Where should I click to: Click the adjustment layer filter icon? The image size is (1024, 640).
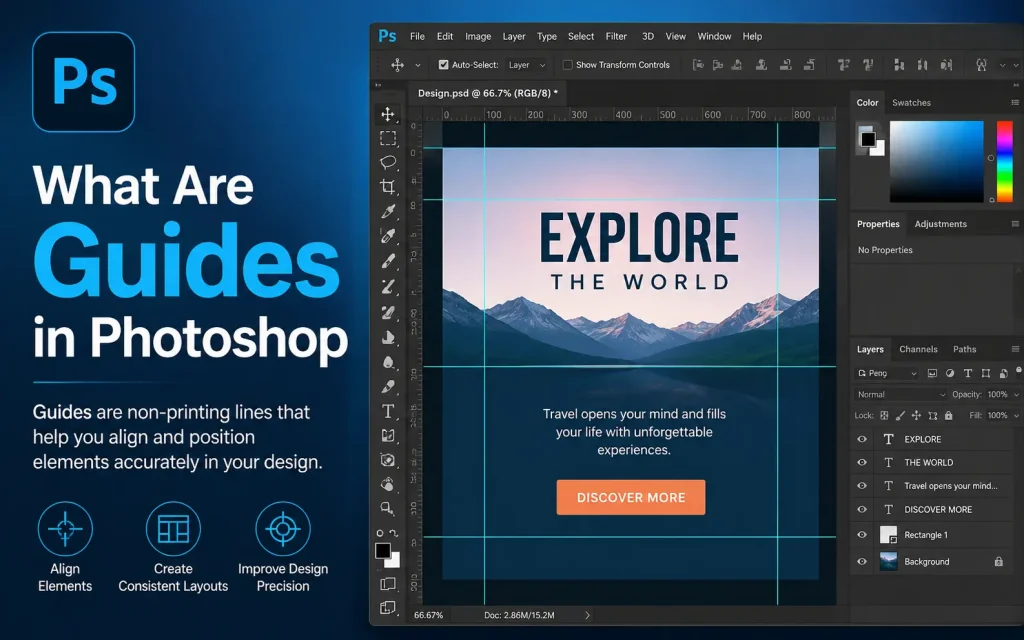point(950,374)
